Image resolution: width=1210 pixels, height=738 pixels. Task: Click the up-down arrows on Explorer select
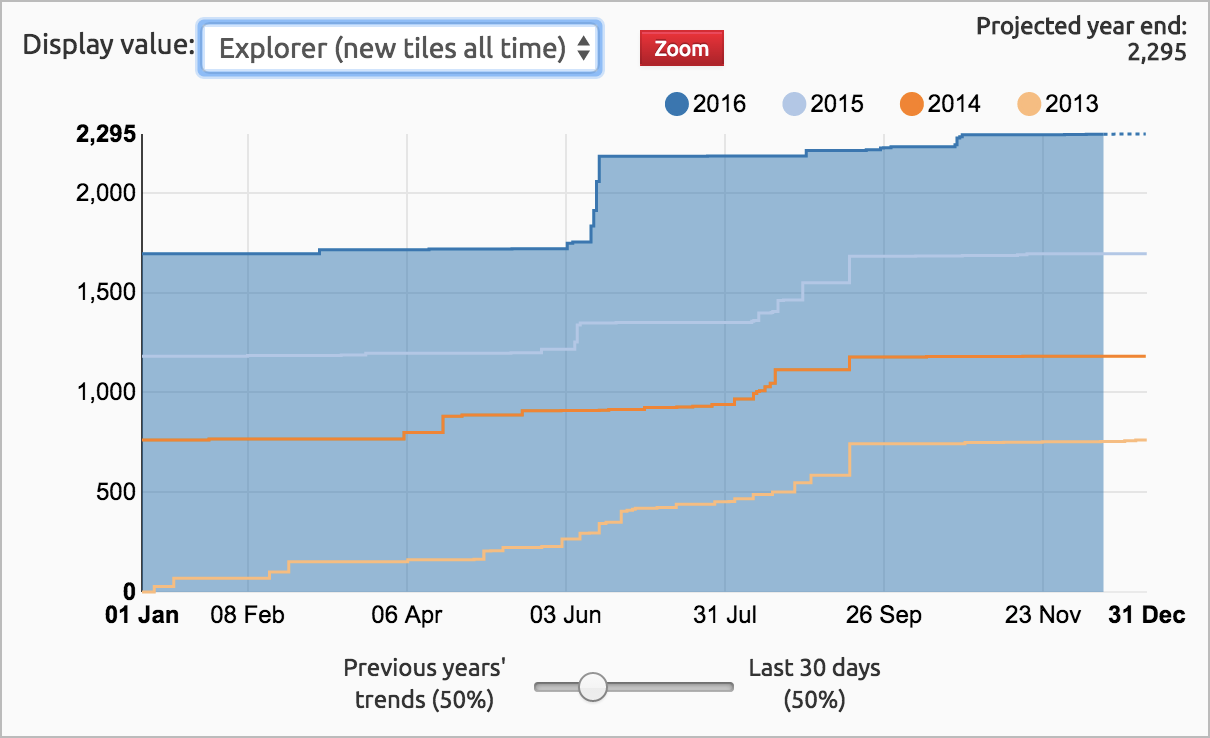[583, 48]
